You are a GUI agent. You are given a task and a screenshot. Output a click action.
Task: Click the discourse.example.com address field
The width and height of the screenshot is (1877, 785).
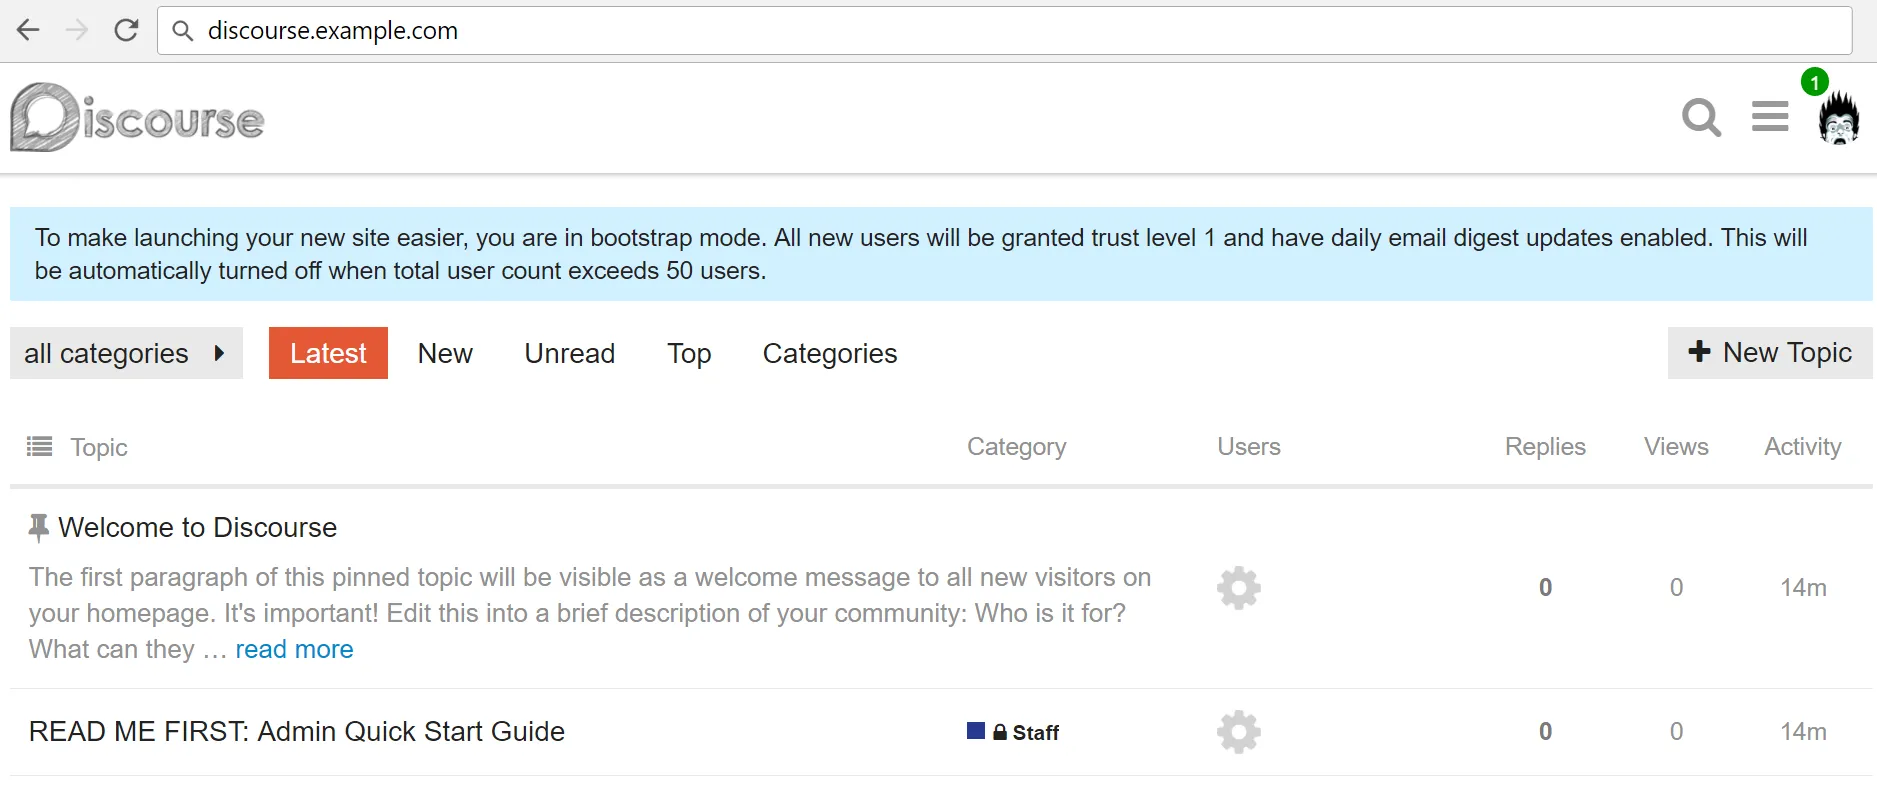(1004, 31)
